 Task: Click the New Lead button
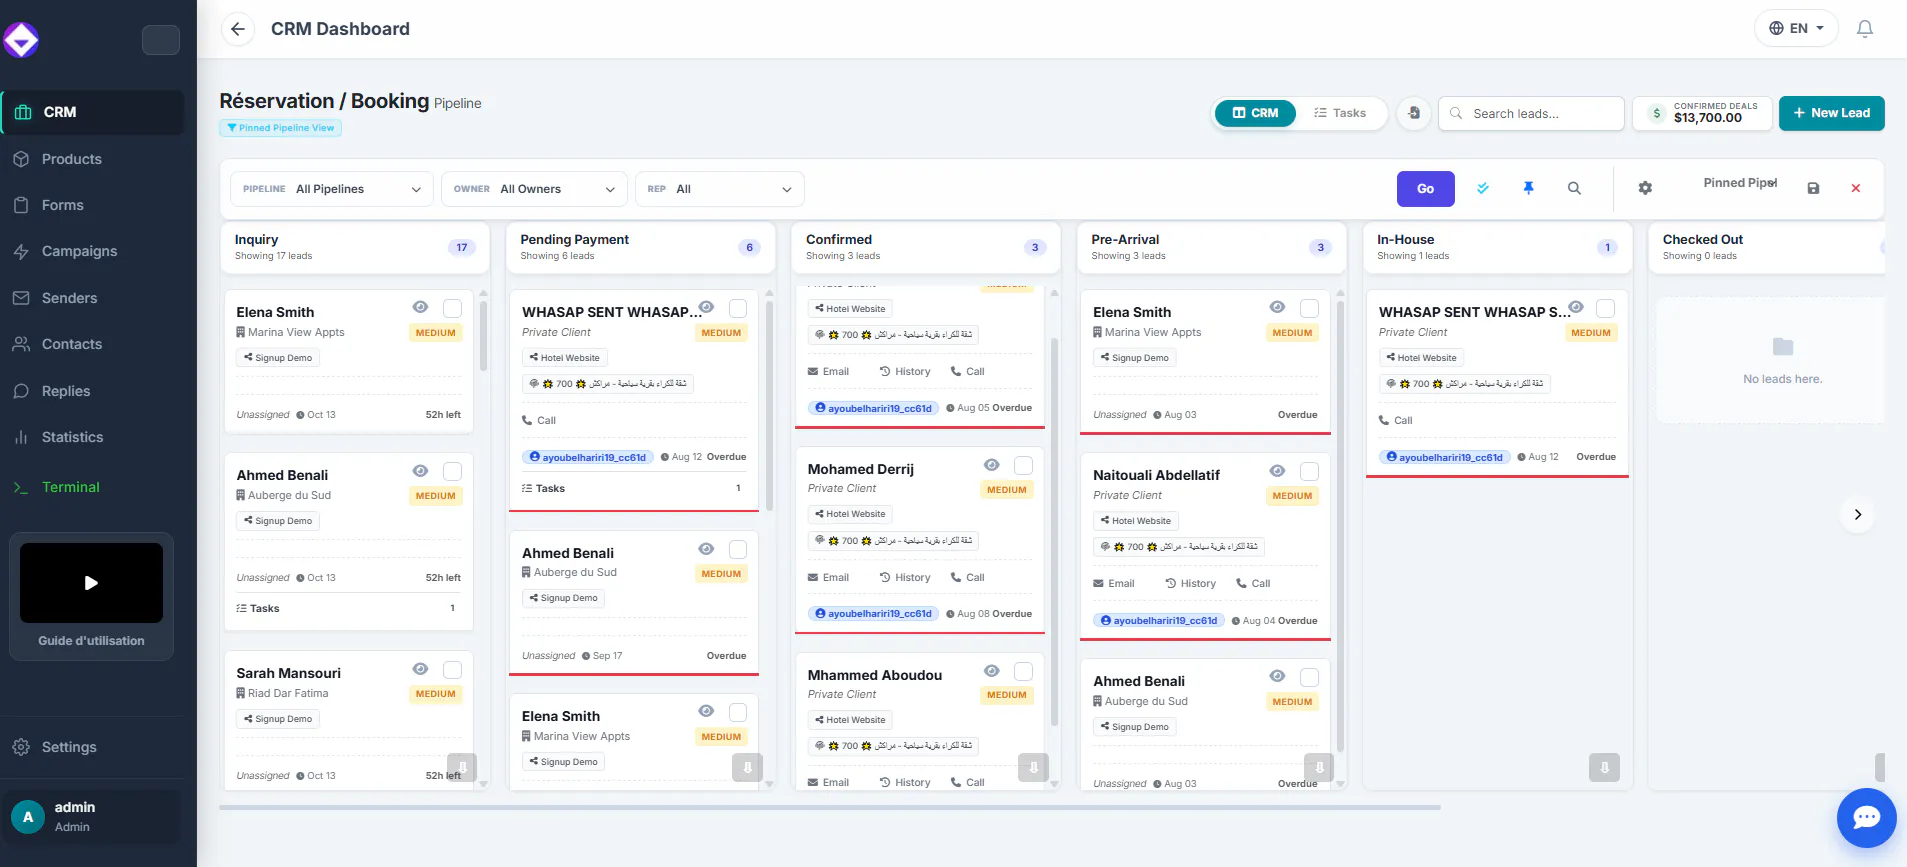1831,113
